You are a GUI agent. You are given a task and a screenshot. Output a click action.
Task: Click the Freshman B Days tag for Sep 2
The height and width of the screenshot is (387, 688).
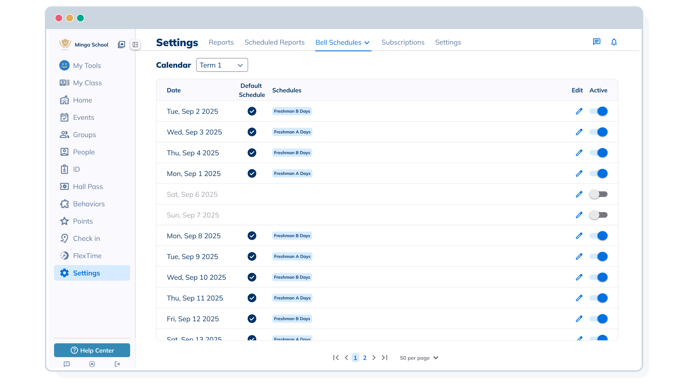point(292,111)
